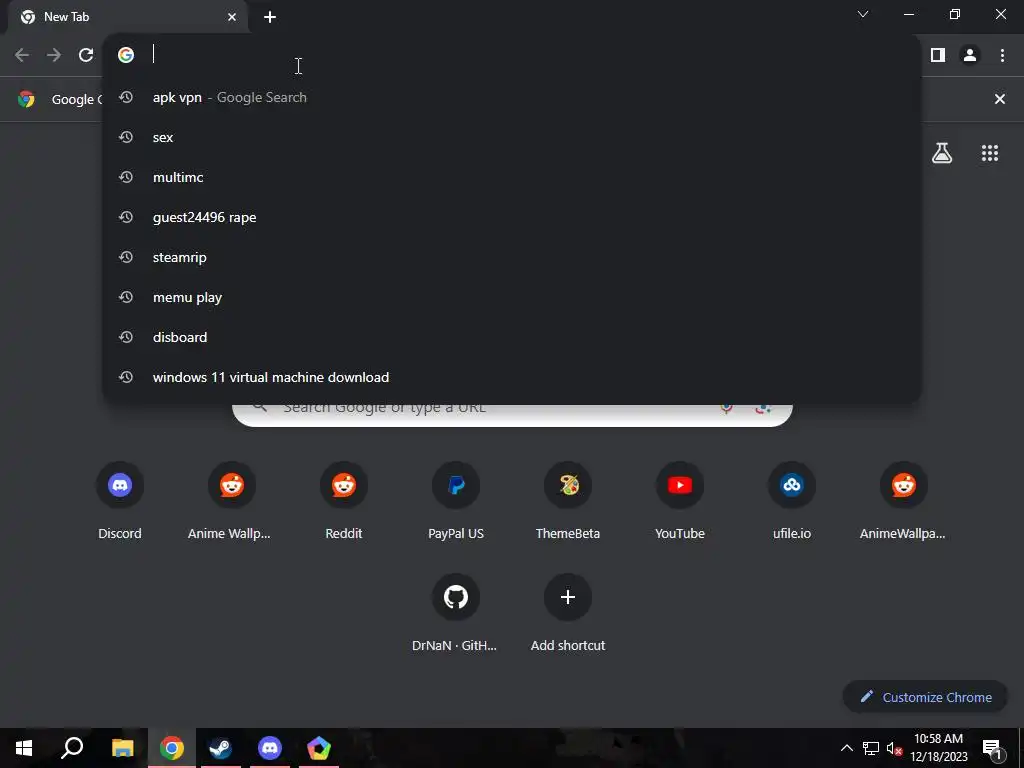Open the Windows Start menu

point(24,748)
